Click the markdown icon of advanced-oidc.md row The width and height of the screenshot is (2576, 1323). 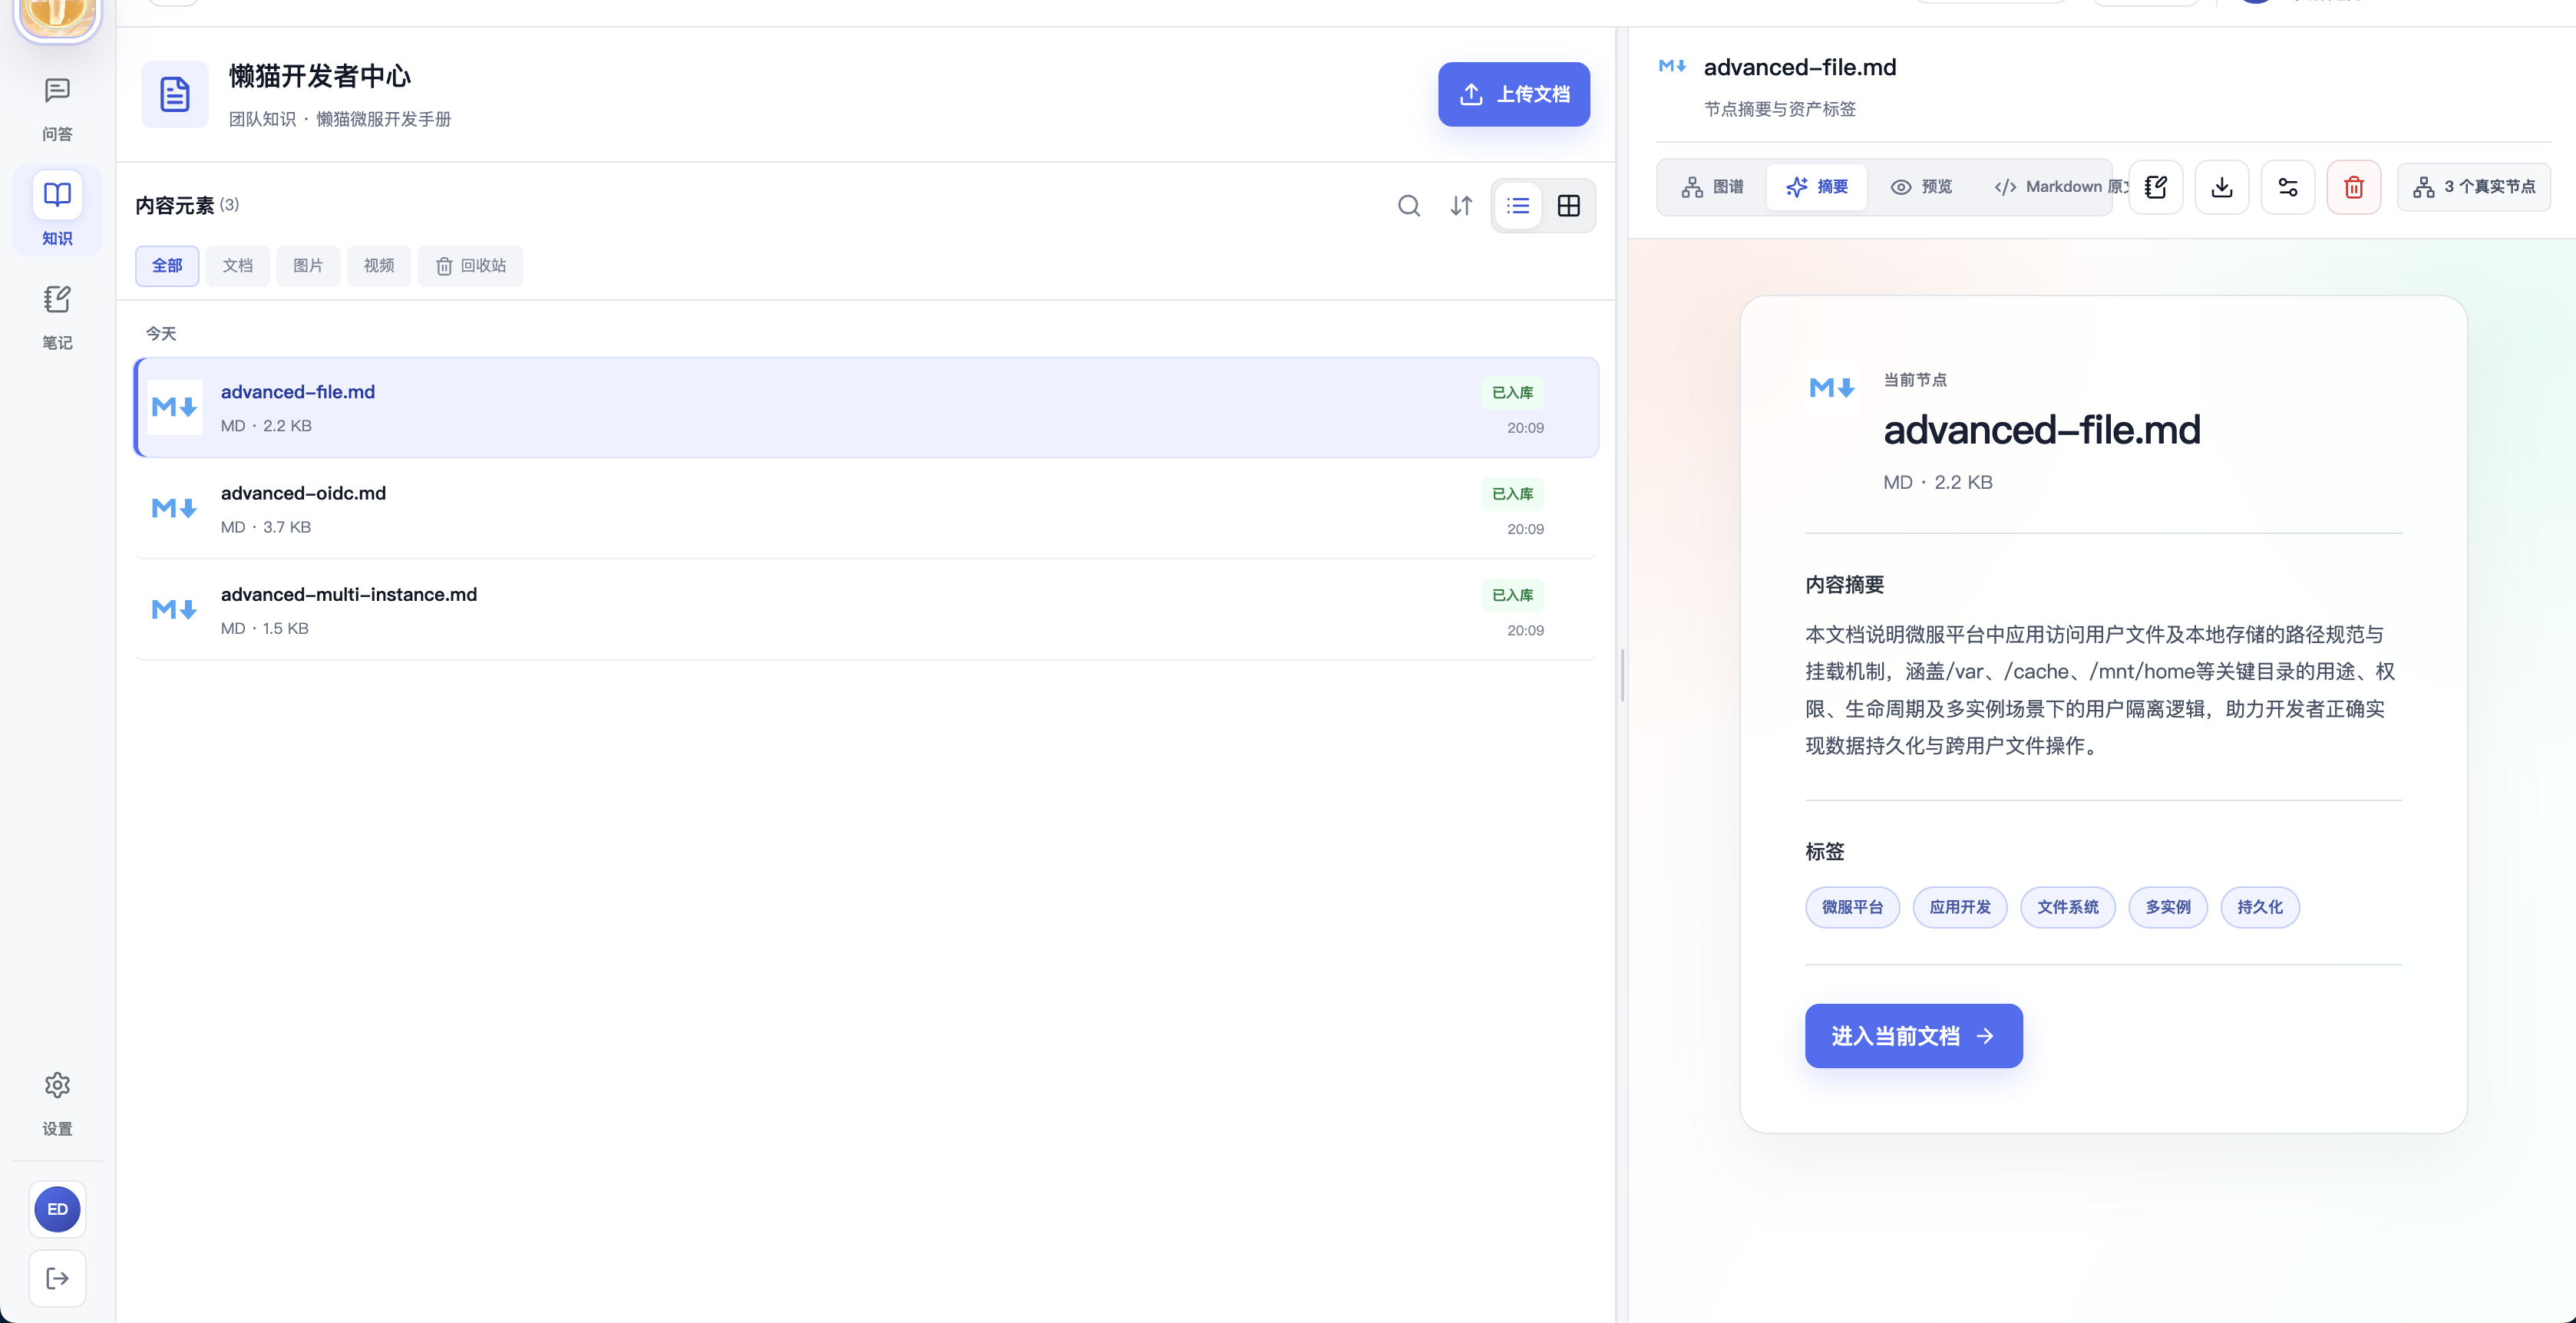tap(174, 508)
